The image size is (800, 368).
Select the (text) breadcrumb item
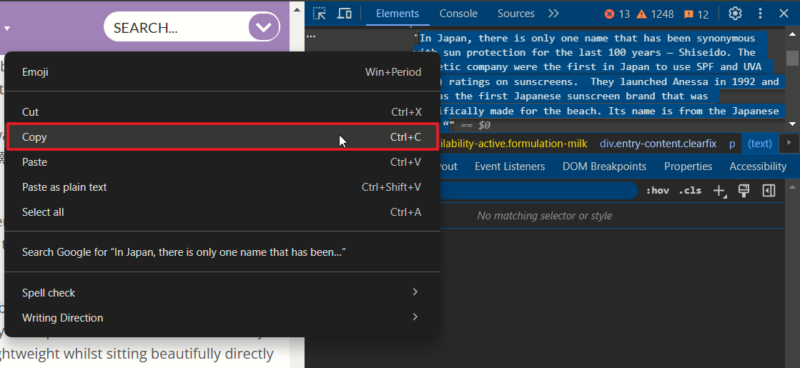click(760, 144)
